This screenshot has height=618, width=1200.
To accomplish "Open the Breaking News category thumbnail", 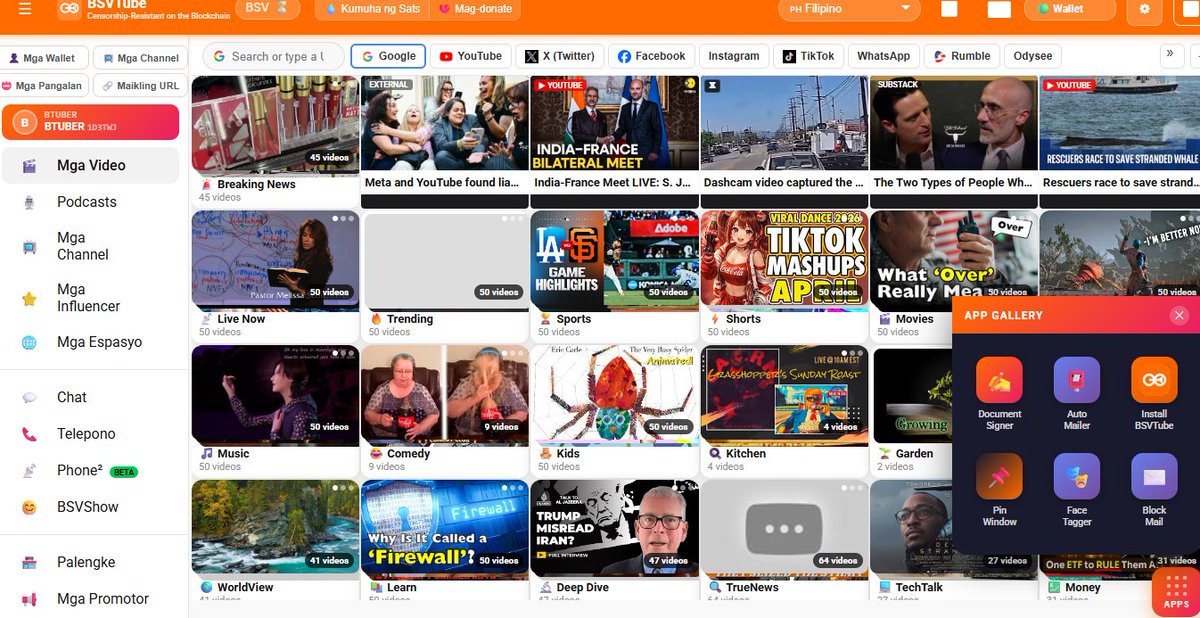I will pyautogui.click(x=275, y=126).
